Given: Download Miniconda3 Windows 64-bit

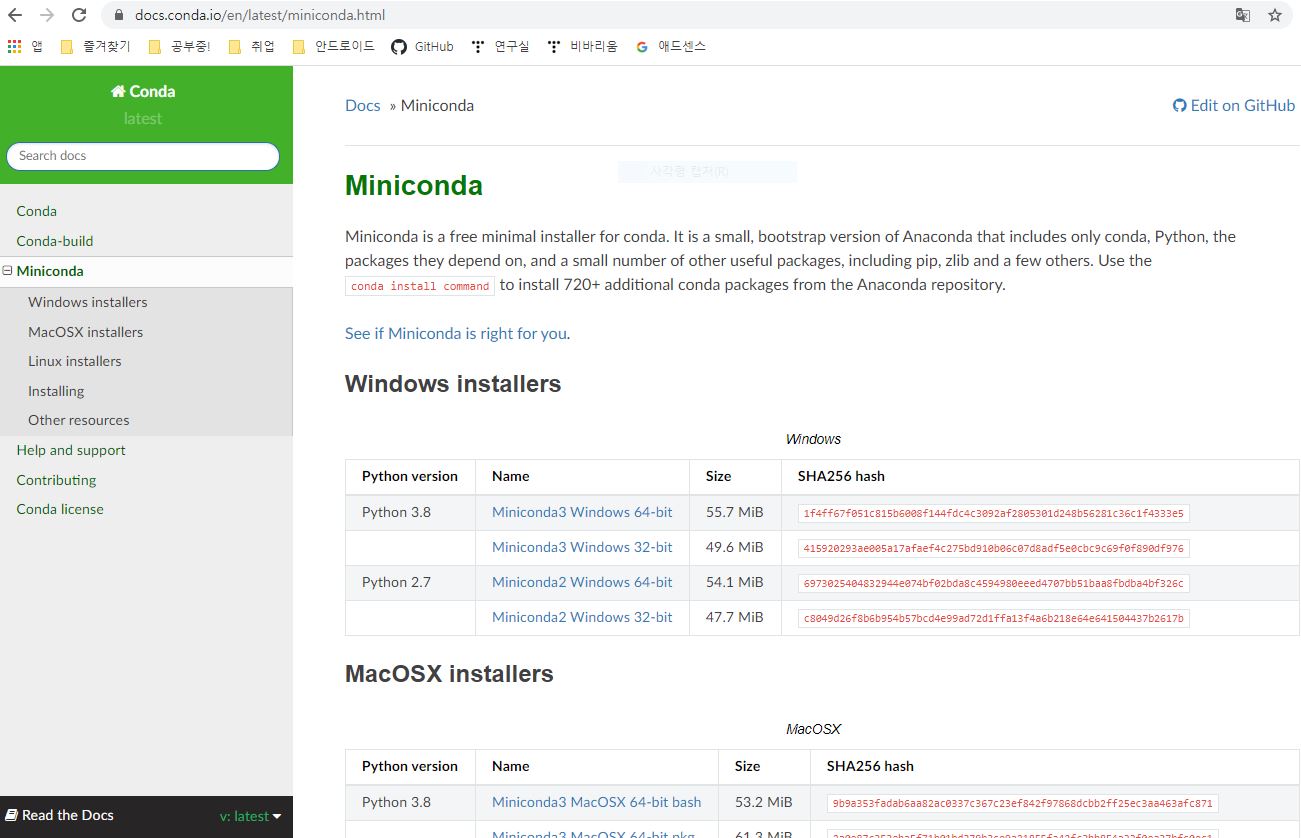Looking at the screenshot, I should point(582,512).
